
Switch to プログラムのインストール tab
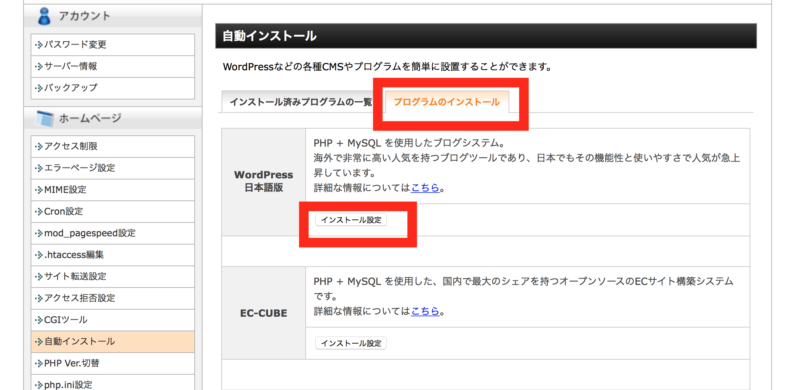coord(446,102)
